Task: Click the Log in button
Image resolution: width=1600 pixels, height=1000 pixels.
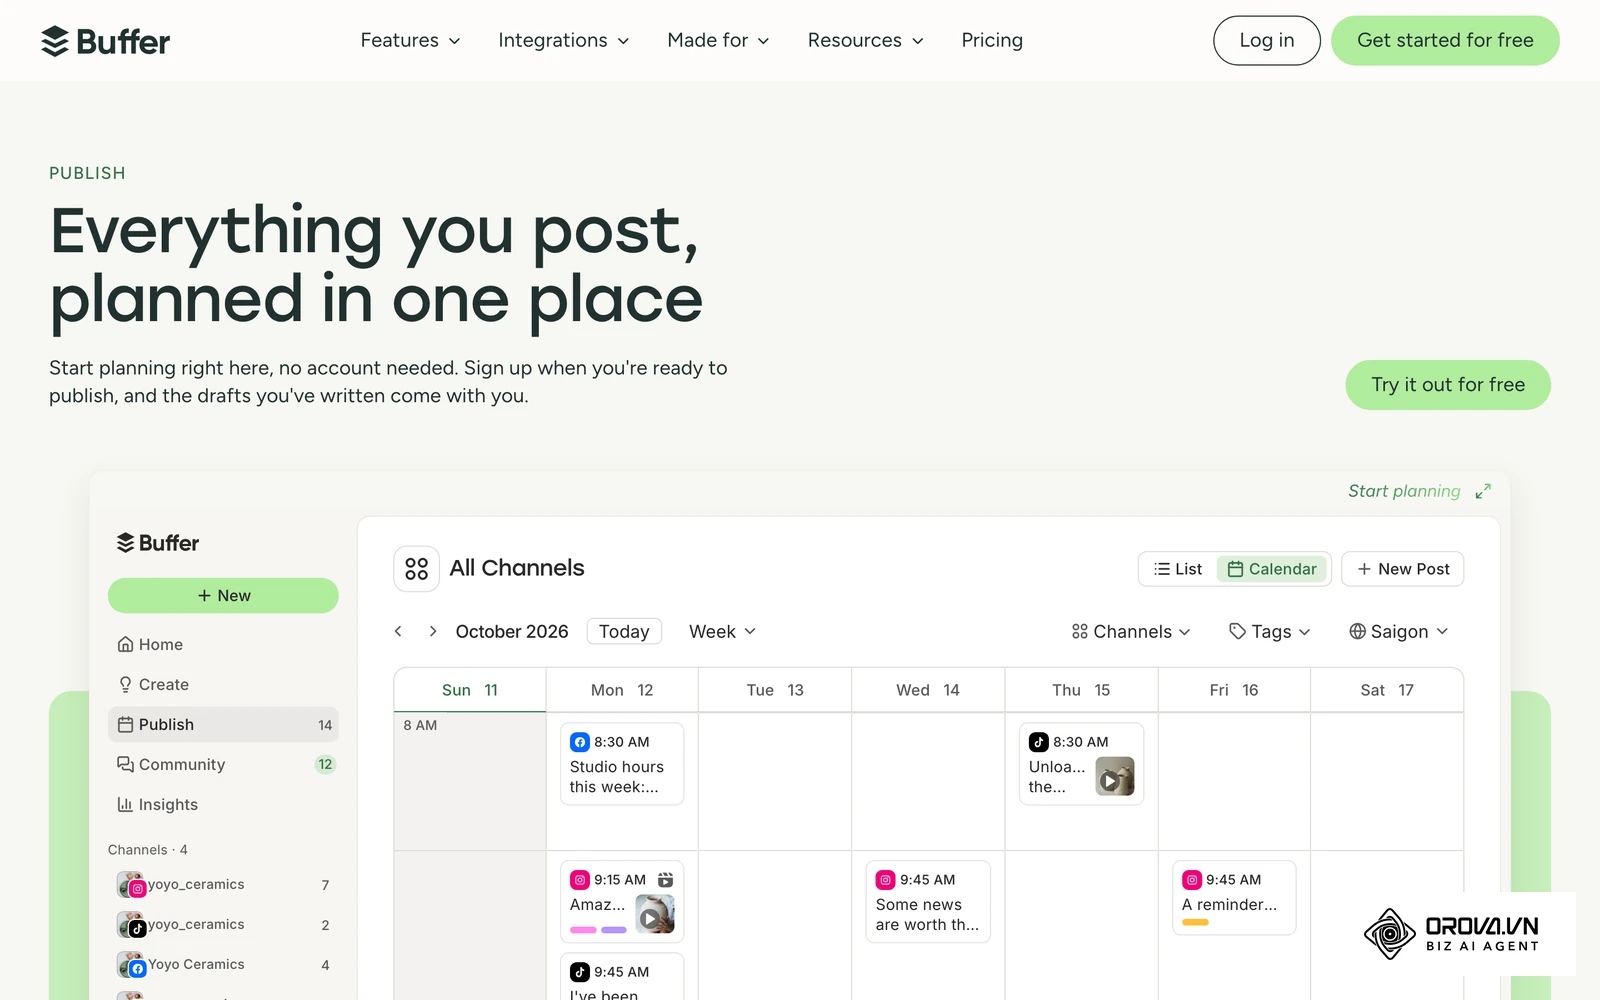Action: coord(1266,40)
